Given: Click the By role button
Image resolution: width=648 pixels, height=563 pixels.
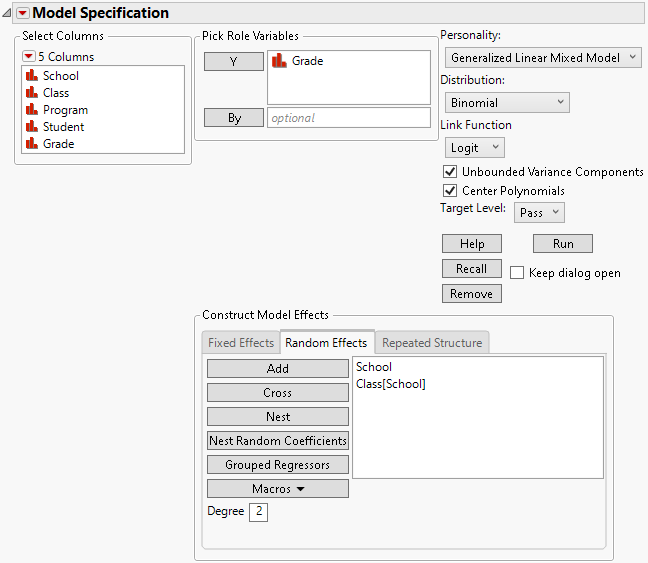Looking at the screenshot, I should (x=233, y=118).
